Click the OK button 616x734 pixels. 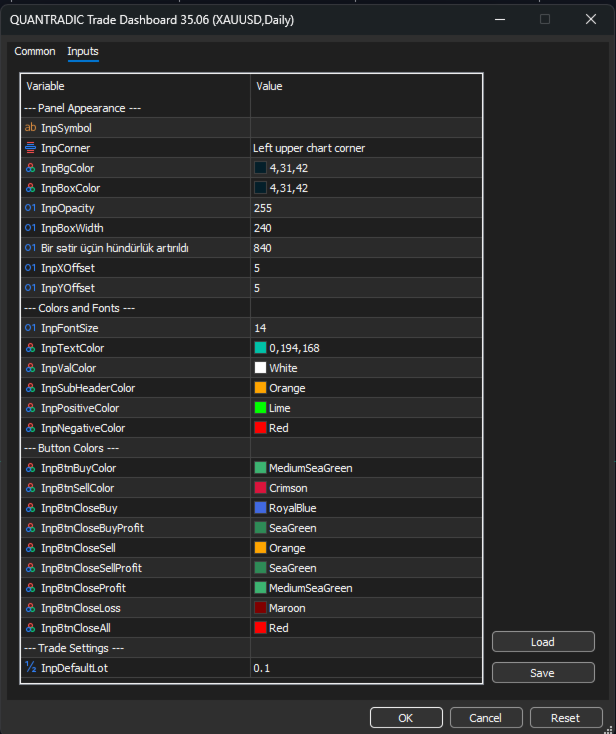coord(406,718)
